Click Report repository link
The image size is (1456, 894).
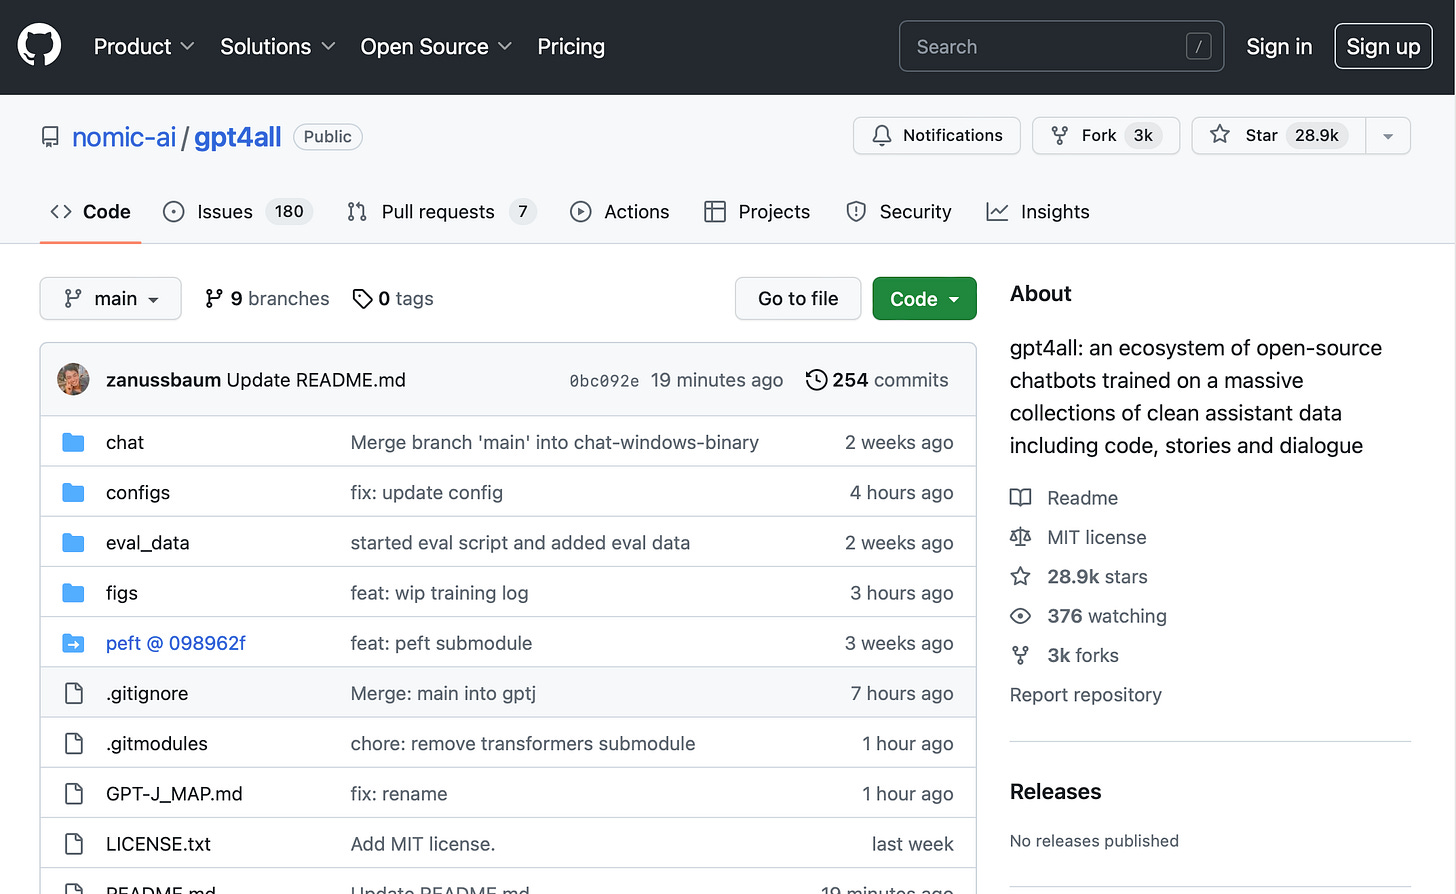point(1086,695)
